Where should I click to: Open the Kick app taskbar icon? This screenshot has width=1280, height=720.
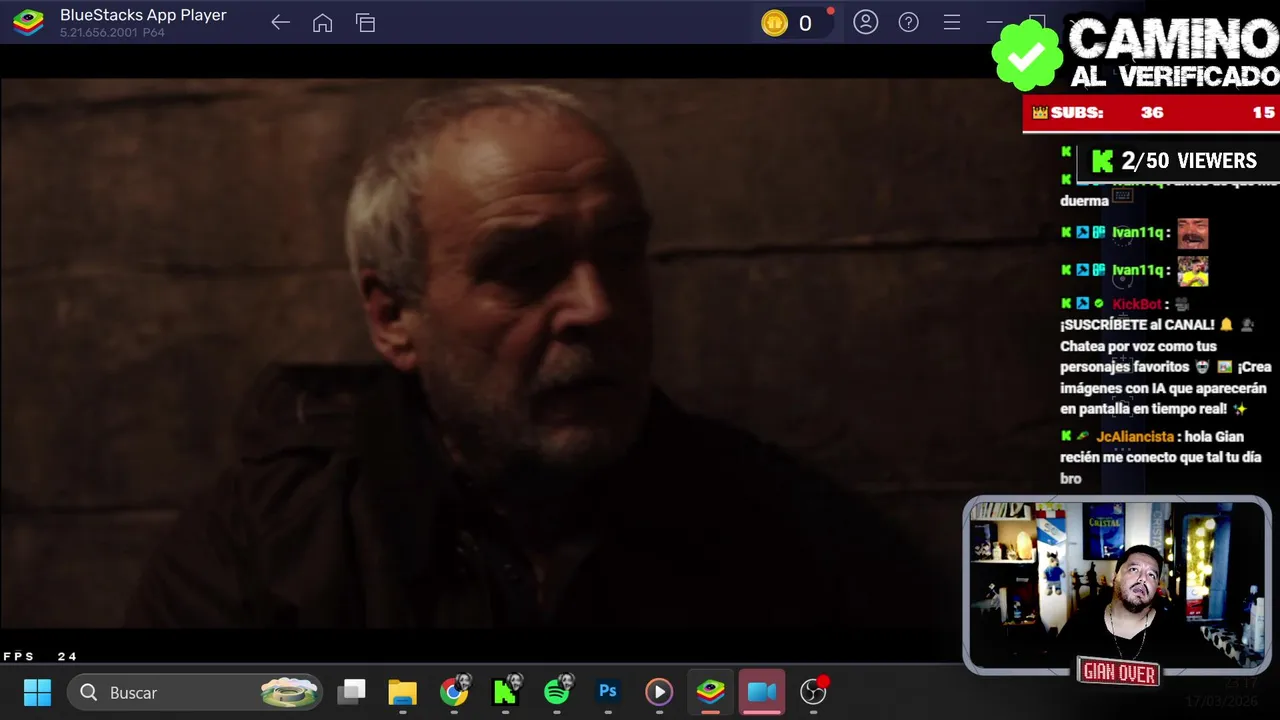pos(506,691)
